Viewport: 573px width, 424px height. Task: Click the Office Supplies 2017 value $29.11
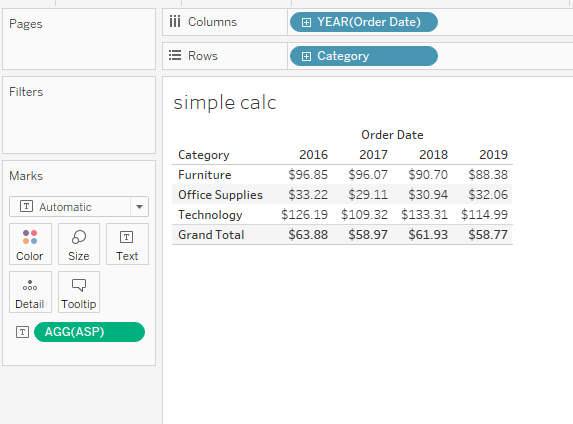[368, 194]
